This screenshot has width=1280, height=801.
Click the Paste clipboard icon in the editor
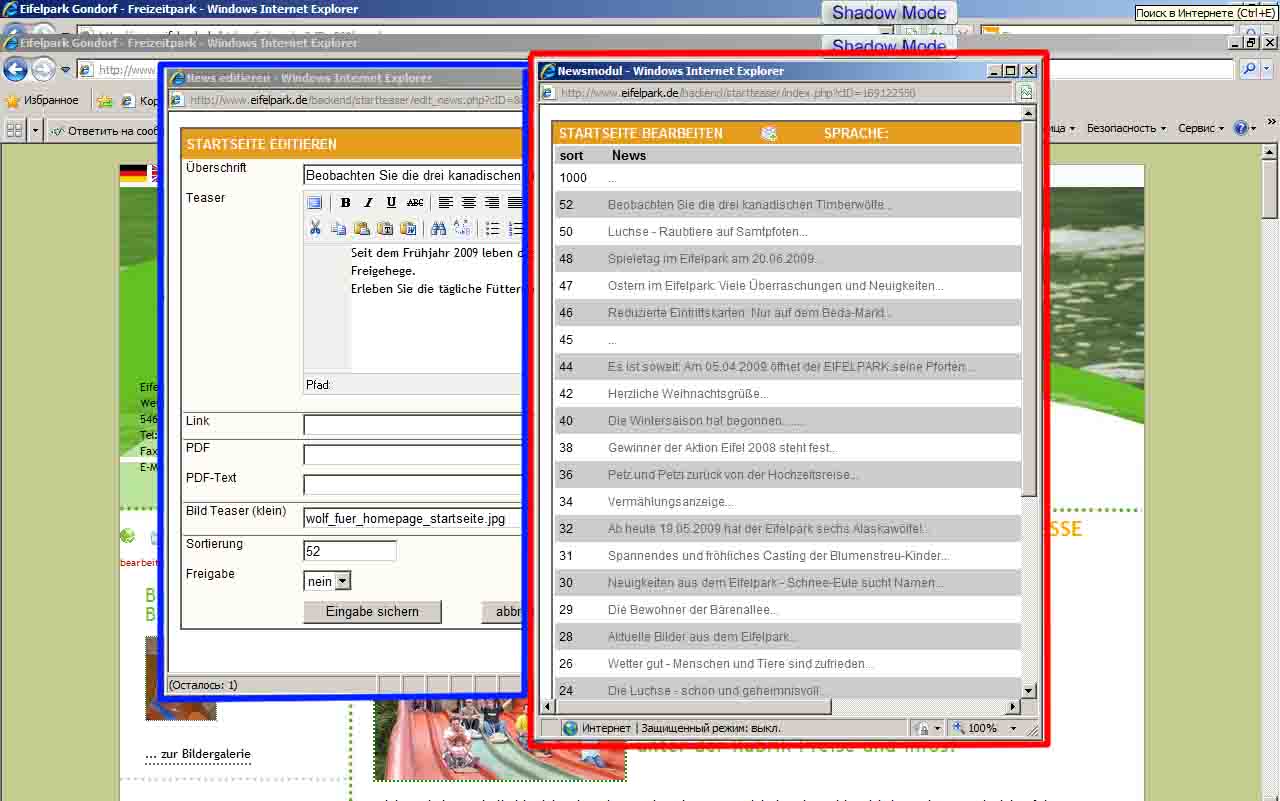pos(361,228)
